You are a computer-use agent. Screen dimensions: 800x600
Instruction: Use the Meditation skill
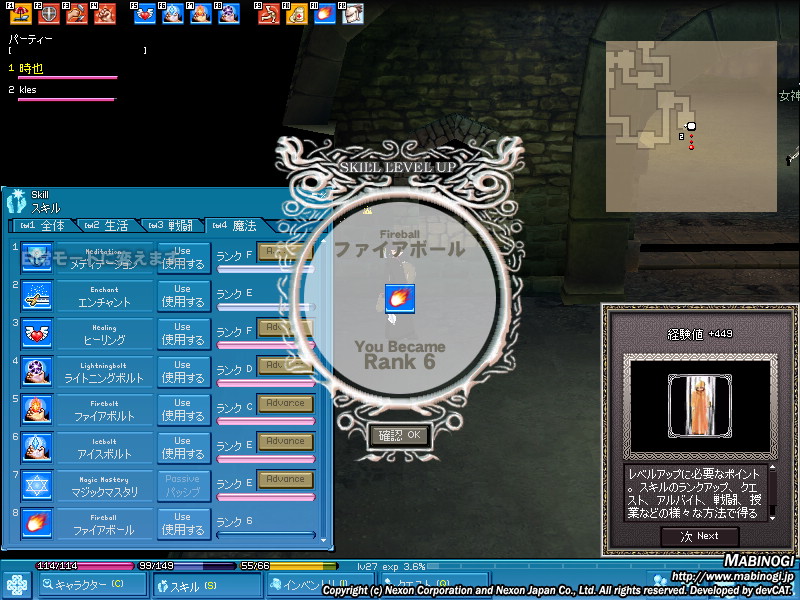coord(183,258)
